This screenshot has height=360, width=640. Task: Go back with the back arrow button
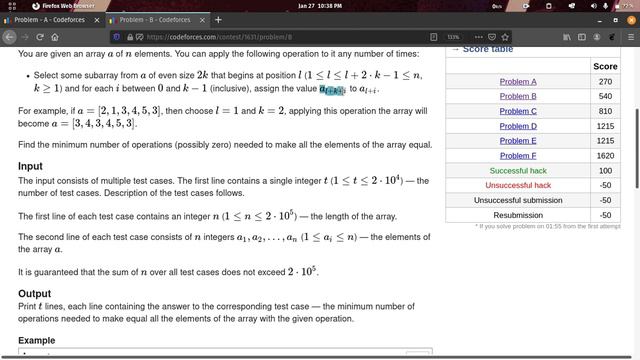pos(9,37)
